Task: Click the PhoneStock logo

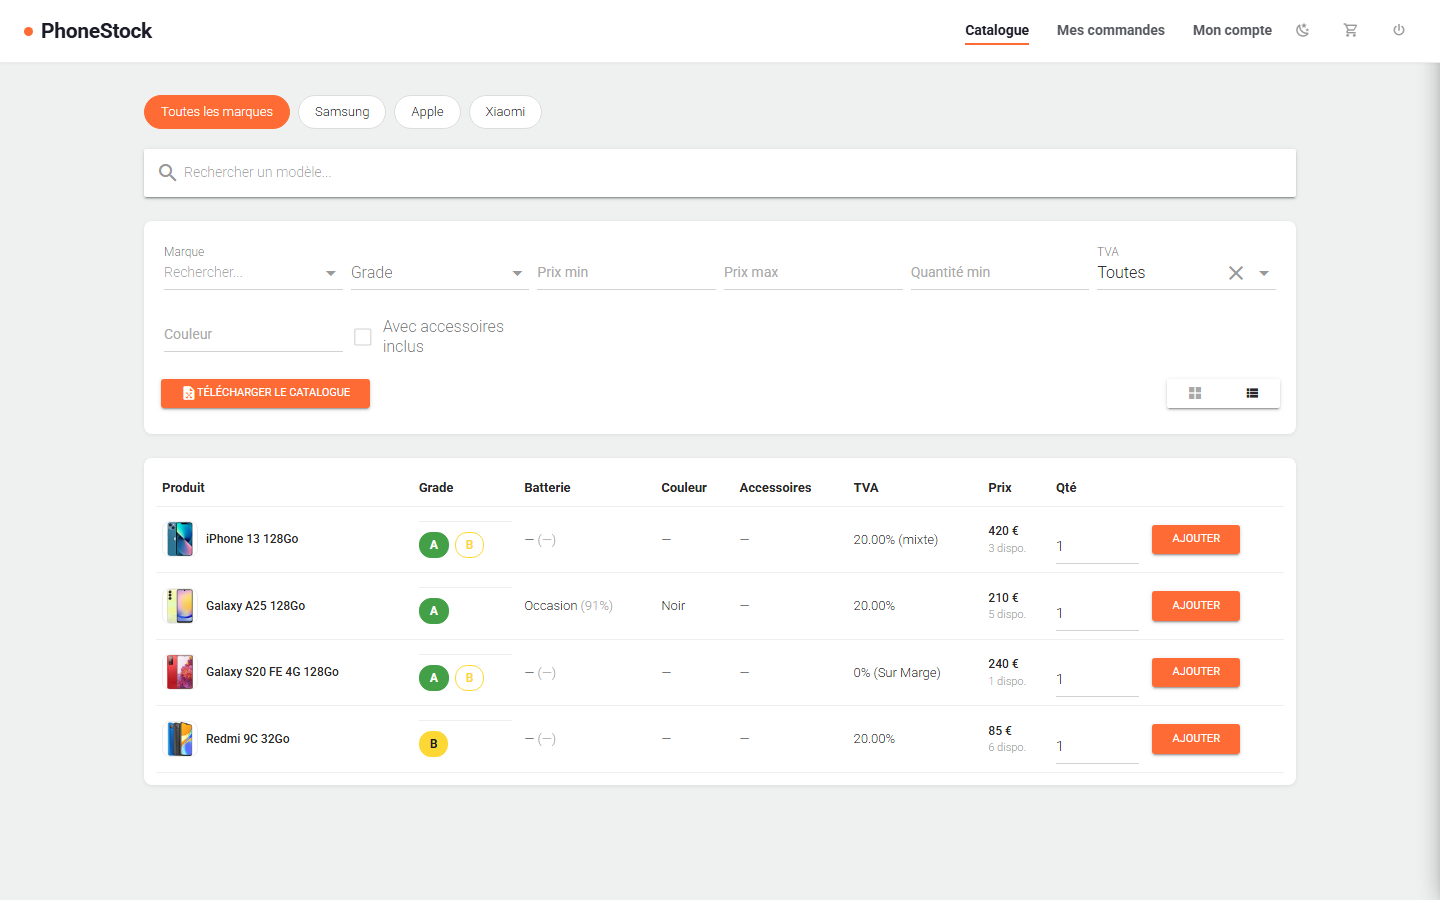Action: click(88, 31)
